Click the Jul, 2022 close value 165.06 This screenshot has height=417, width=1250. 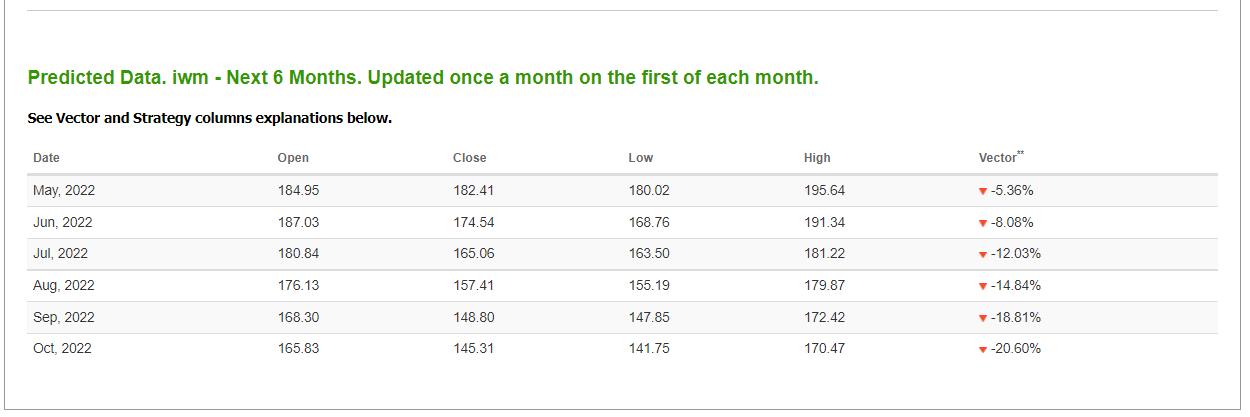(474, 253)
